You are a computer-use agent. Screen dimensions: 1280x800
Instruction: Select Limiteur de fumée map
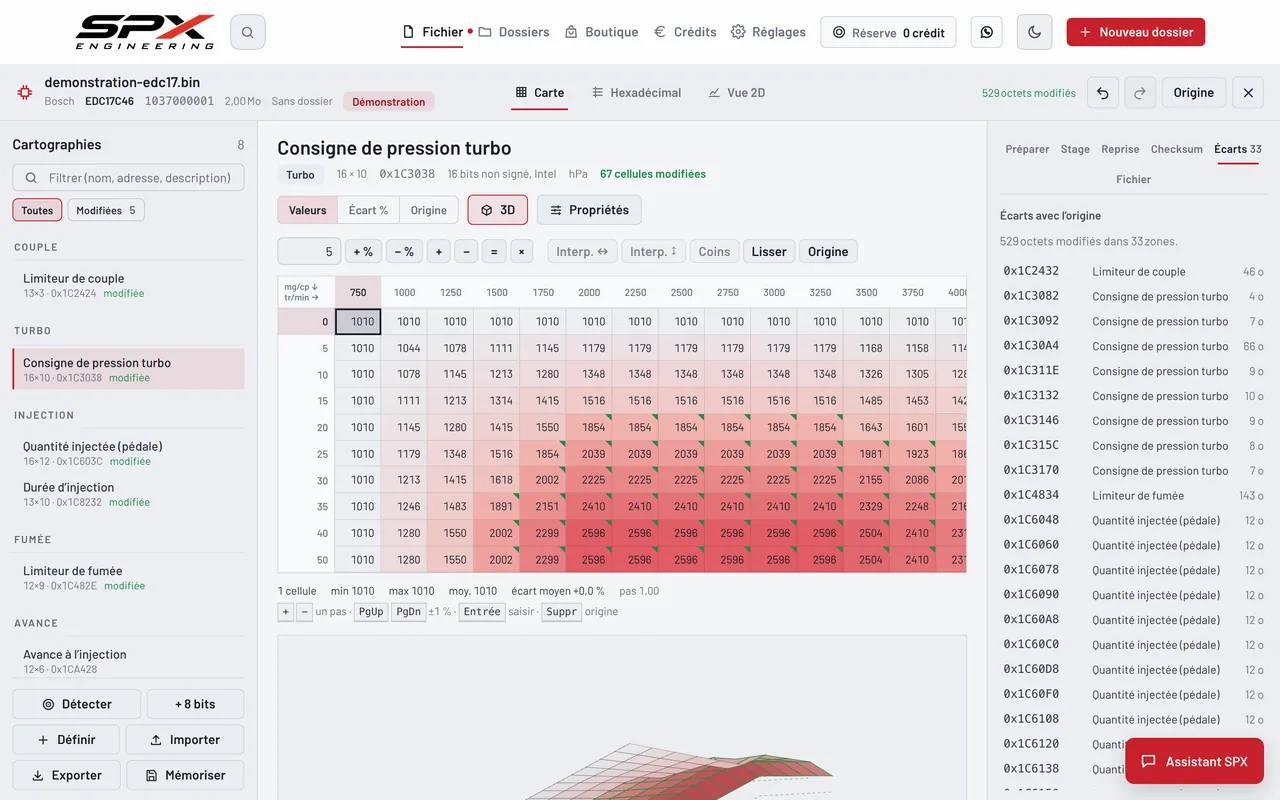128,577
